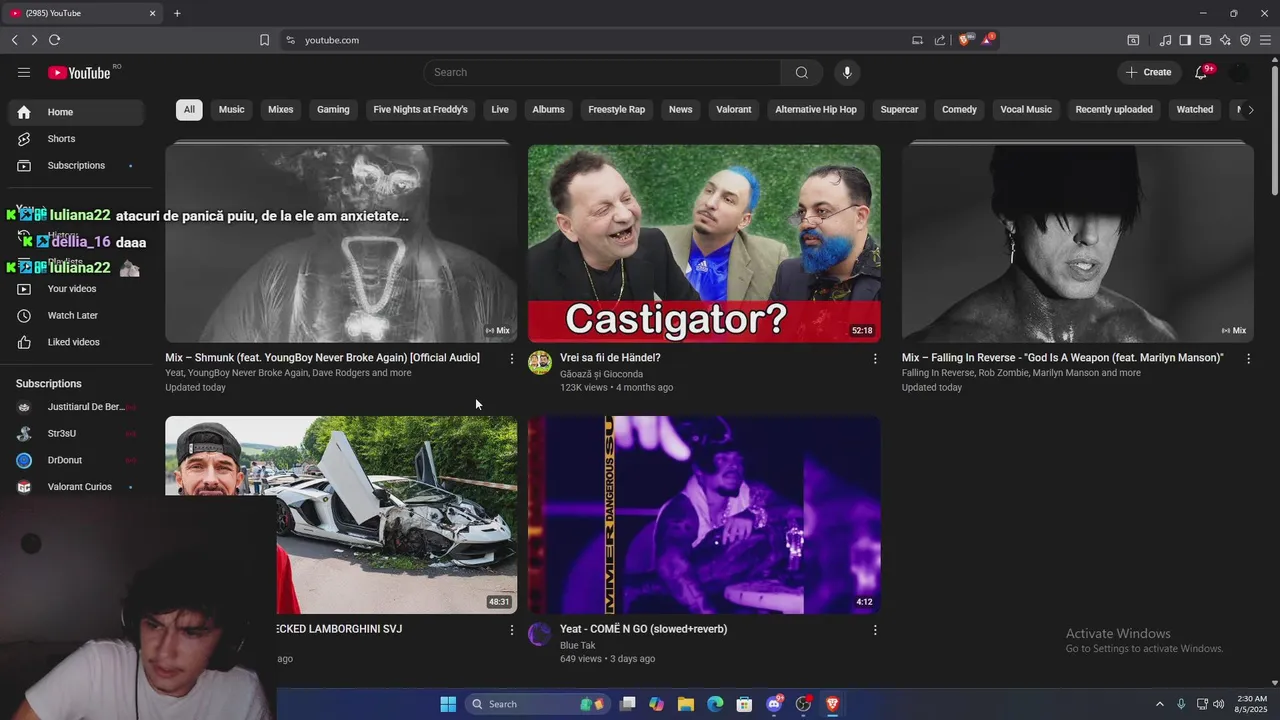Open Discord from the taskbar

774,704
